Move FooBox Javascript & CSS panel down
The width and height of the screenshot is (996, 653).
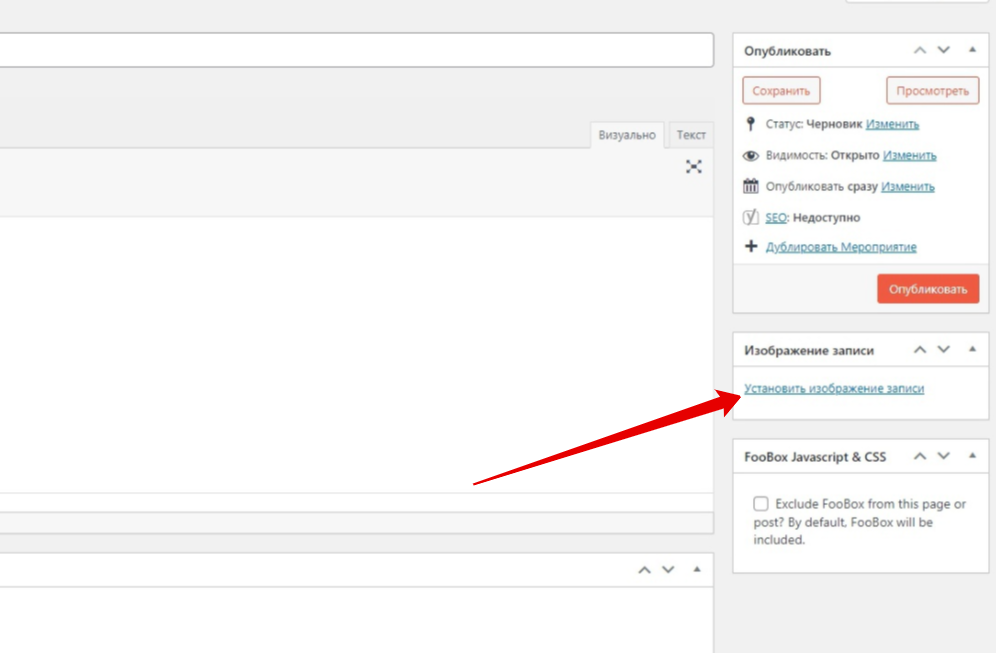tap(944, 456)
